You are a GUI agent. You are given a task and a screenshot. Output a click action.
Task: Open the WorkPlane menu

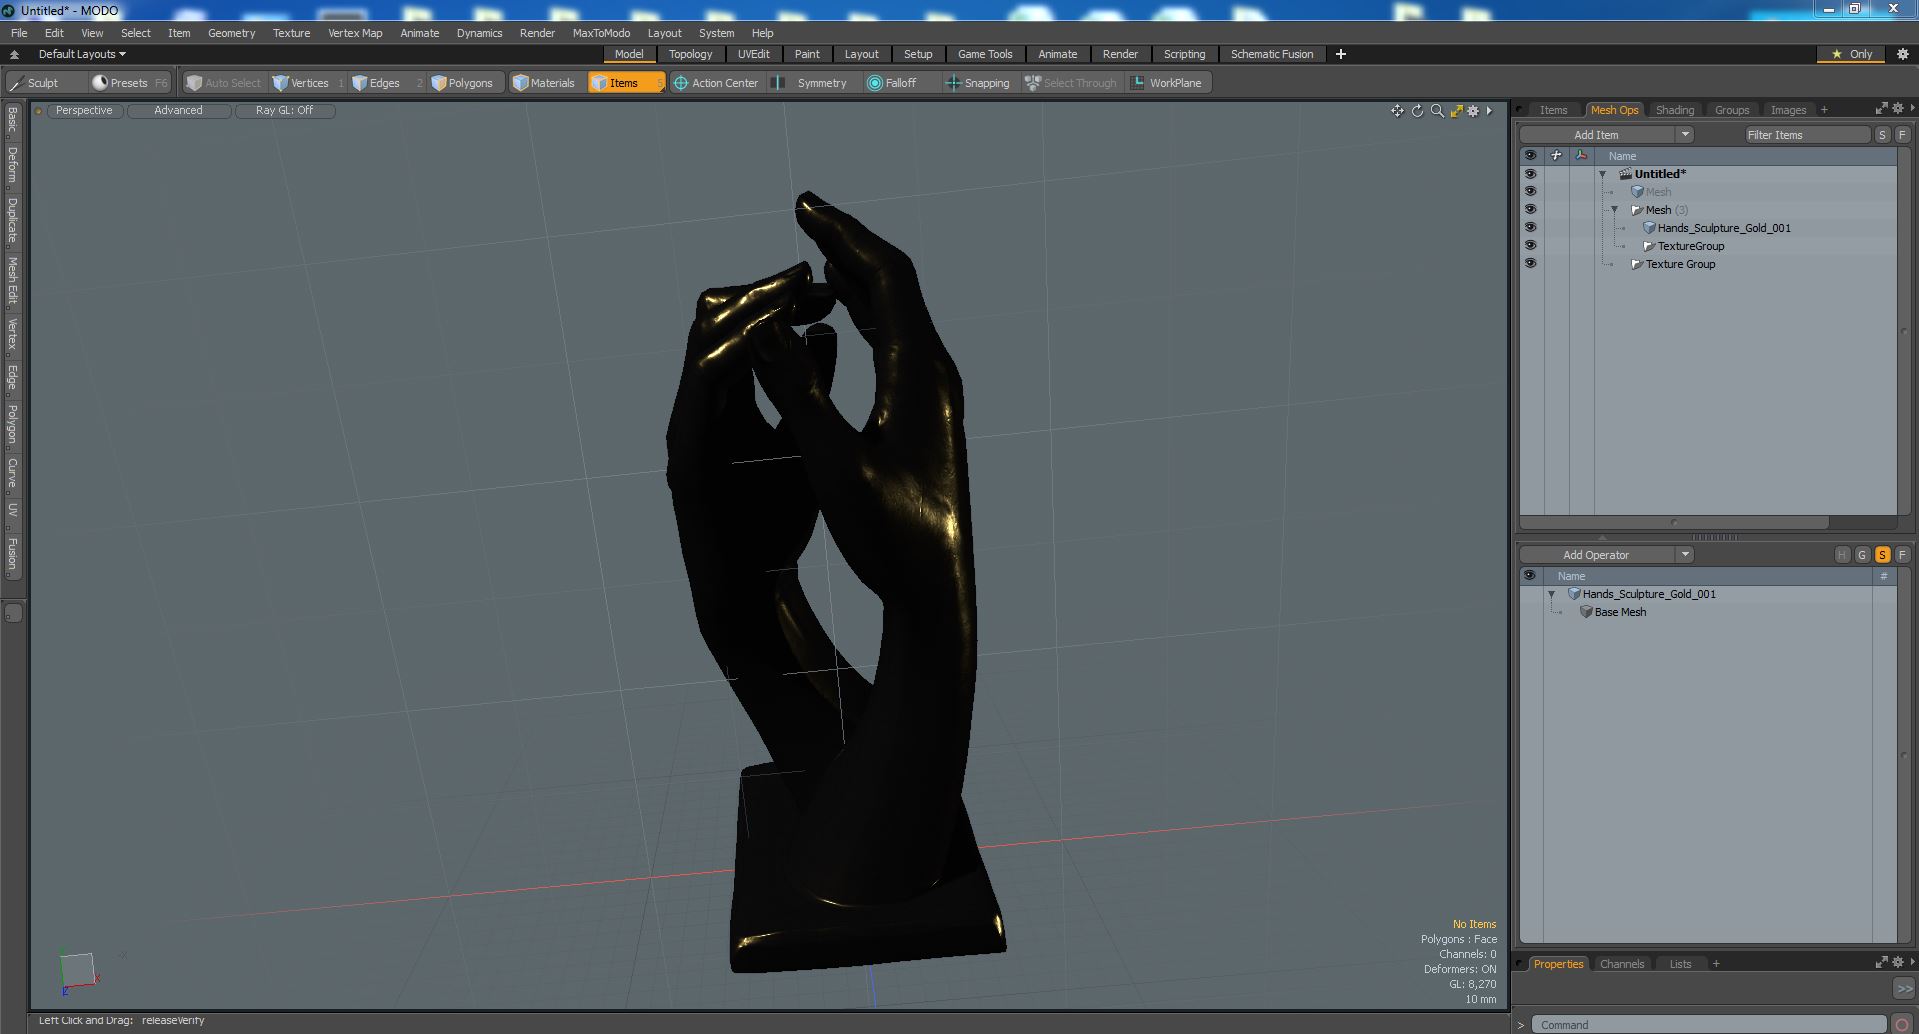pos(1167,83)
